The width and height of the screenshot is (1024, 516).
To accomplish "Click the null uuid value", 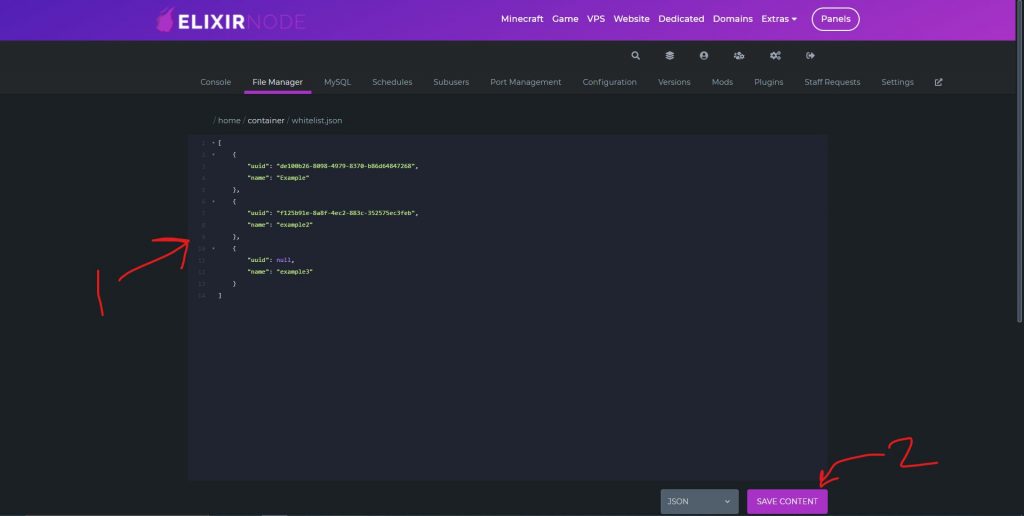I will point(283,260).
